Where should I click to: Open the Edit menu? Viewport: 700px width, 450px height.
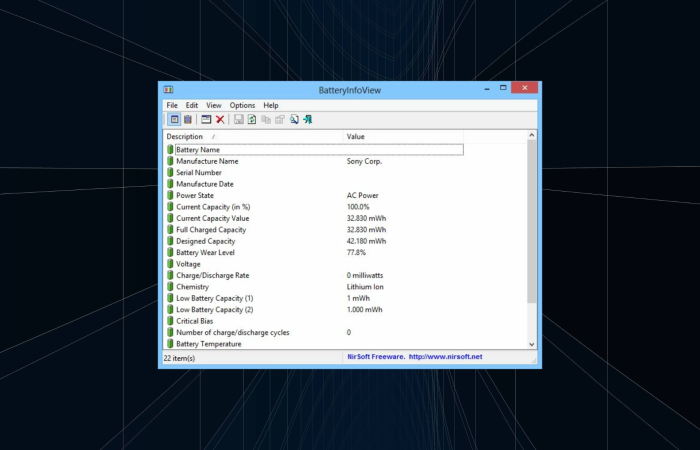[x=192, y=105]
